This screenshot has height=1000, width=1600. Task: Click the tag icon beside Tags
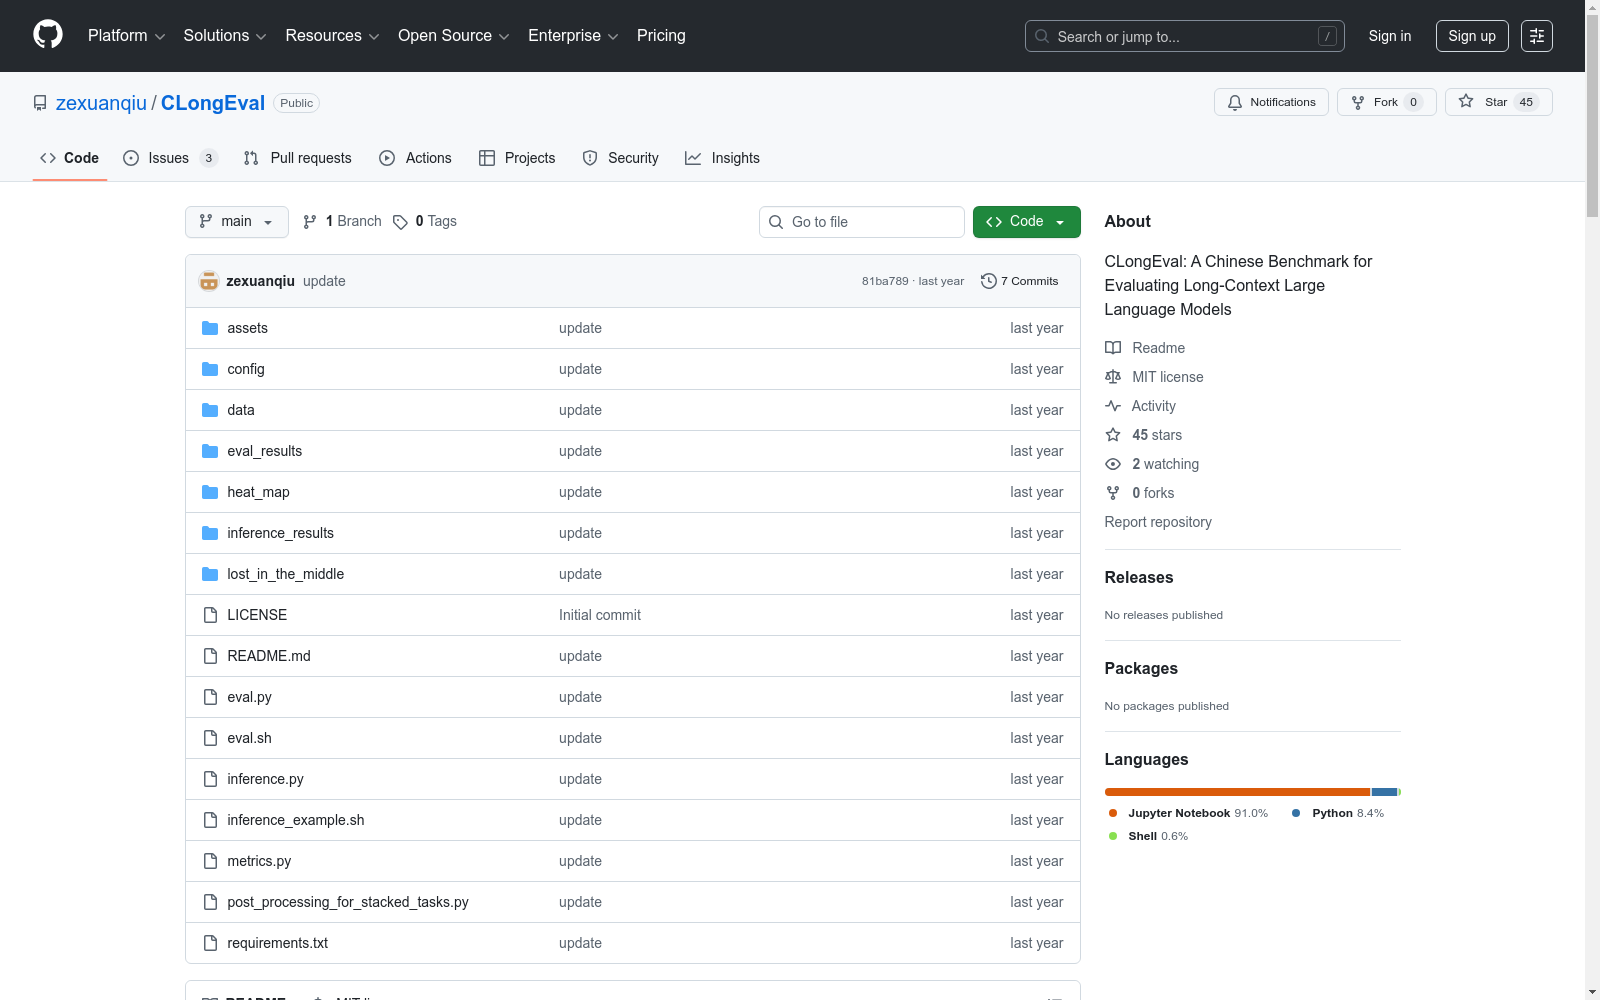400,222
